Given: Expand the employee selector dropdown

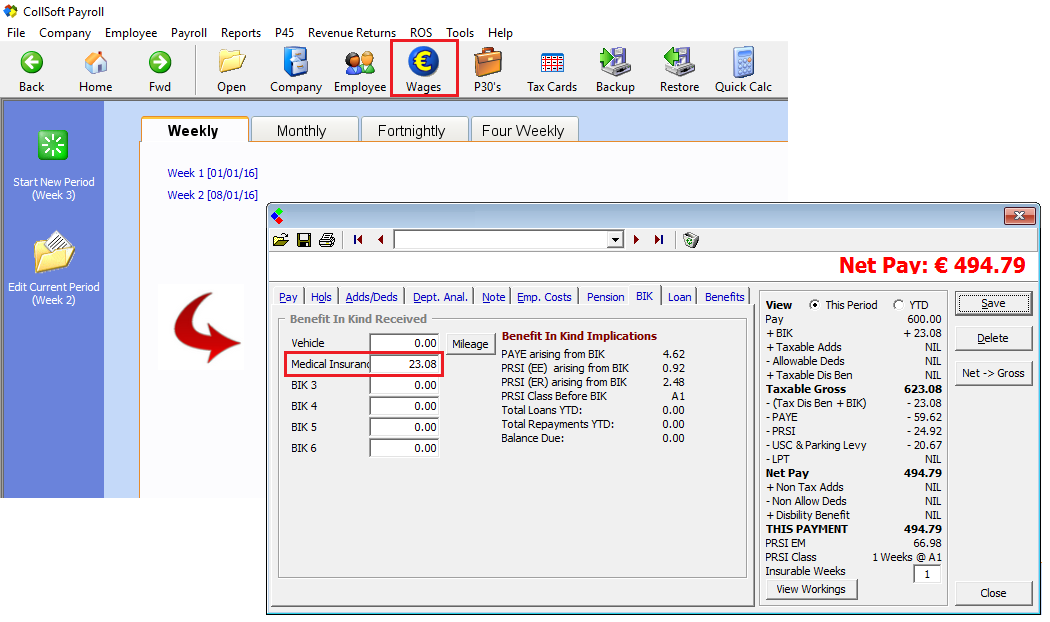Looking at the screenshot, I should point(615,240).
